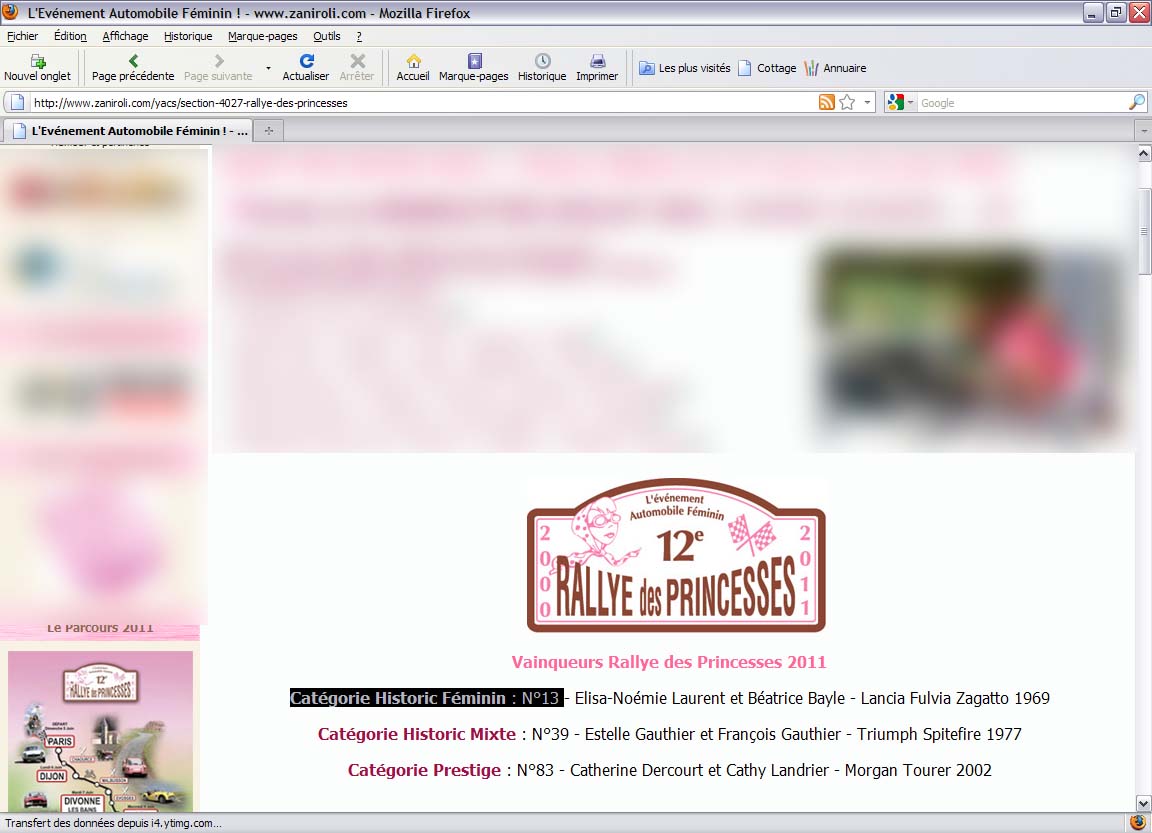Click the text 'Catégorie Prestige'

coord(424,770)
